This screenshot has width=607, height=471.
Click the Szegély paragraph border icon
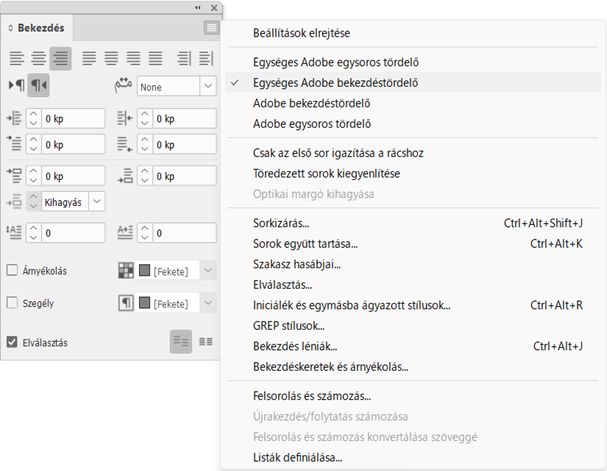click(126, 303)
